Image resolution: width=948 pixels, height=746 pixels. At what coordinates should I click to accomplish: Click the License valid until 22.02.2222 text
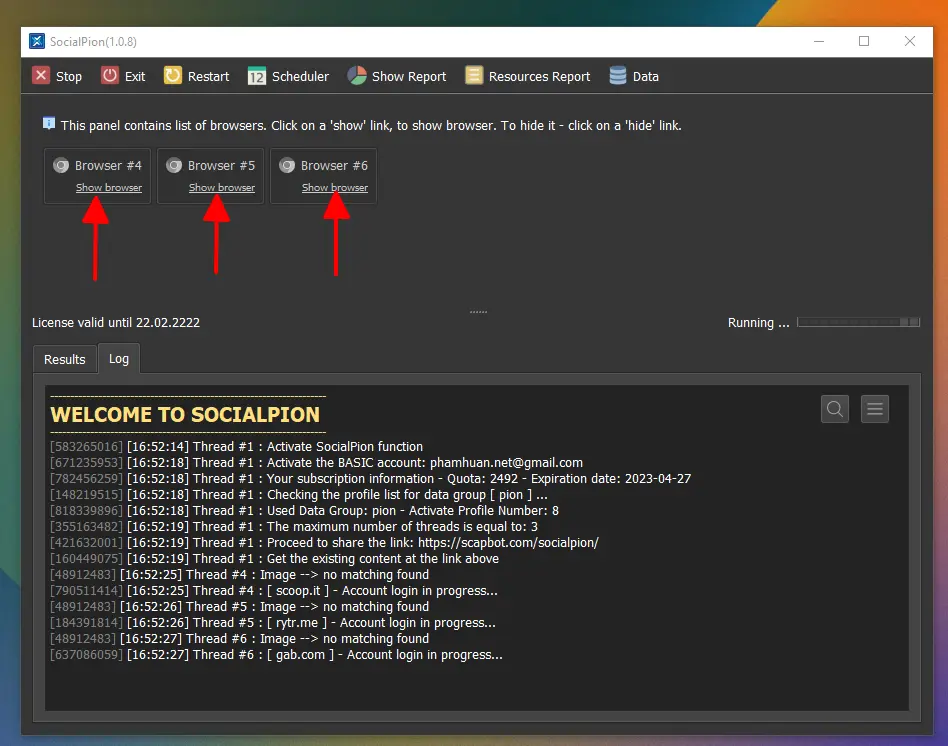pos(116,323)
